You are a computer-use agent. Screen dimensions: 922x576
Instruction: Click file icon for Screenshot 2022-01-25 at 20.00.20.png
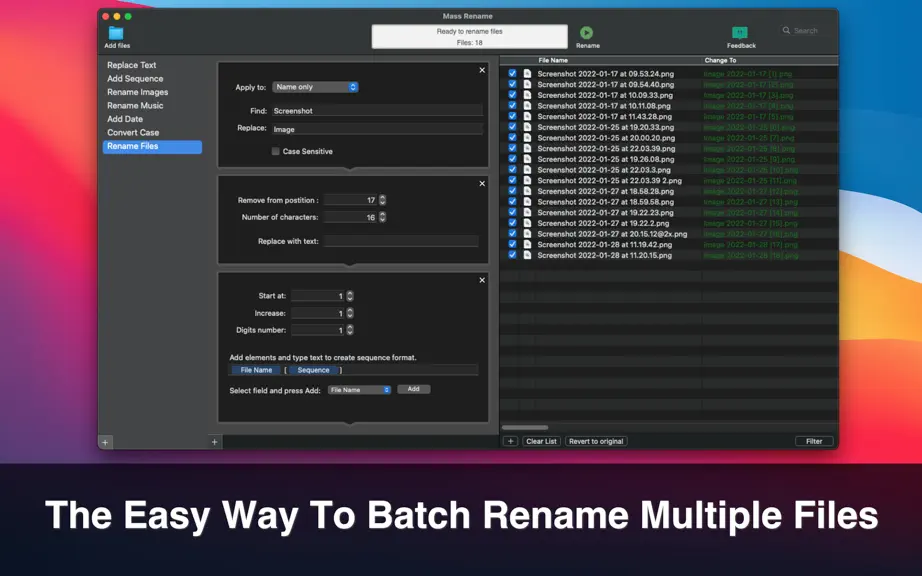[x=527, y=138]
